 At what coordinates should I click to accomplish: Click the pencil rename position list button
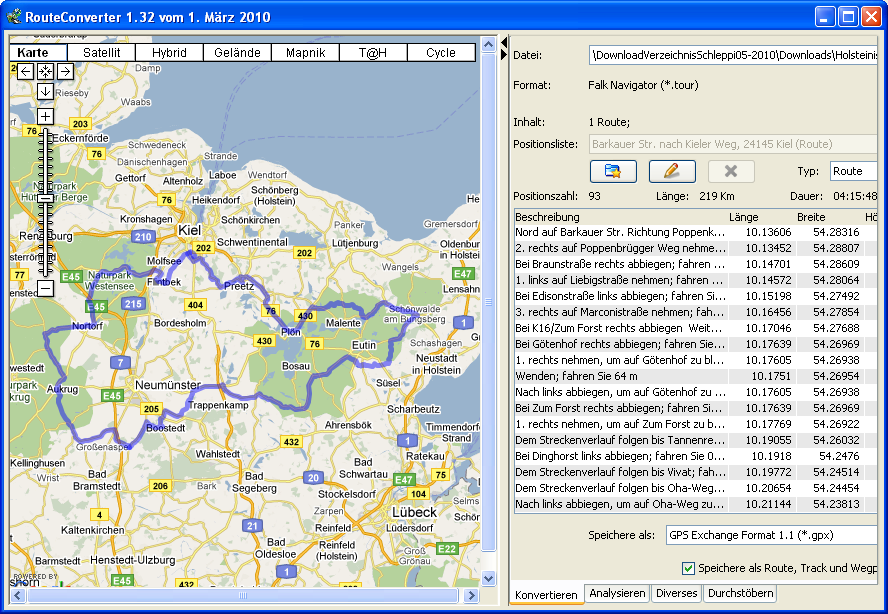[671, 171]
